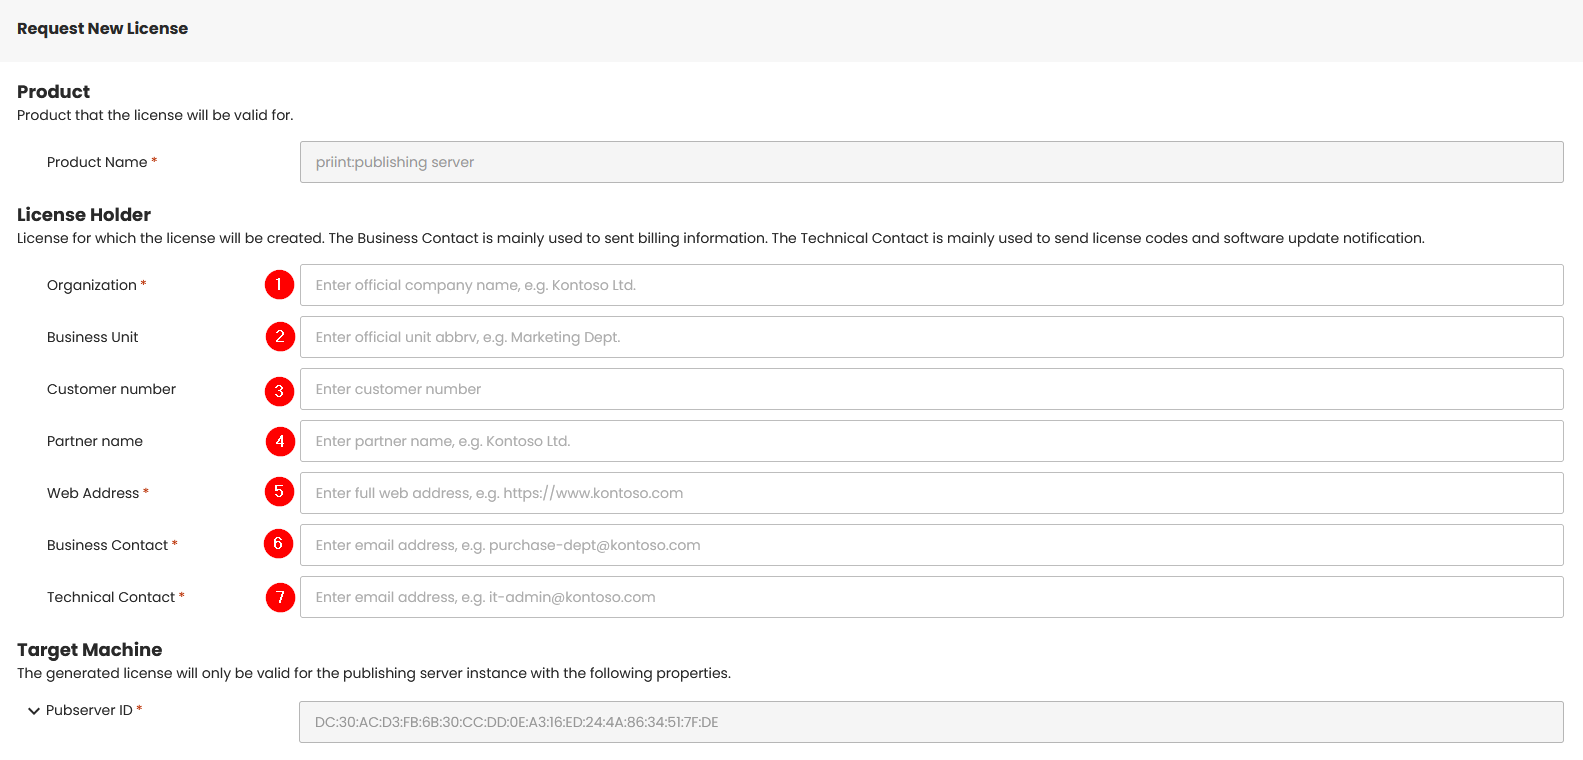Click the red number 2 marker

(280, 337)
